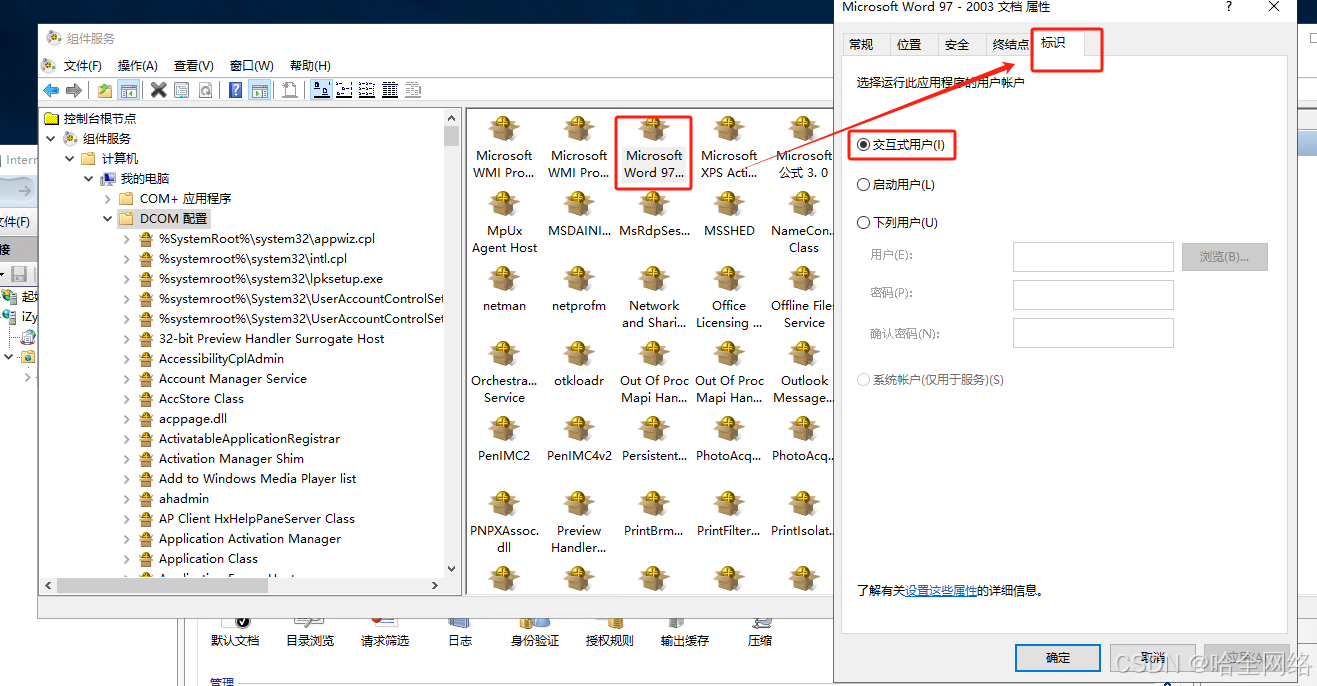Image resolution: width=1317 pixels, height=686 pixels.
Task: Collapse the 我的电脑 tree node
Action: [x=89, y=179]
